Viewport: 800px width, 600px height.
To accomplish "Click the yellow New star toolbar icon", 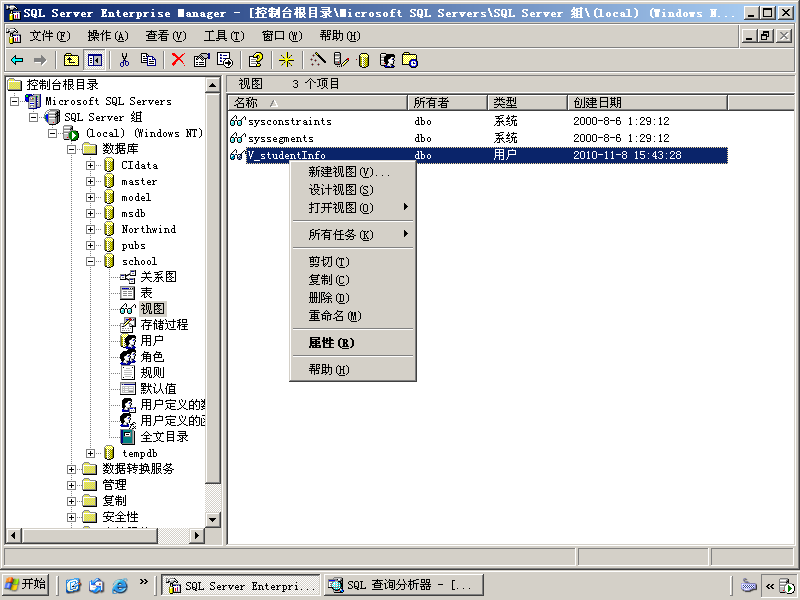I will click(x=286, y=60).
